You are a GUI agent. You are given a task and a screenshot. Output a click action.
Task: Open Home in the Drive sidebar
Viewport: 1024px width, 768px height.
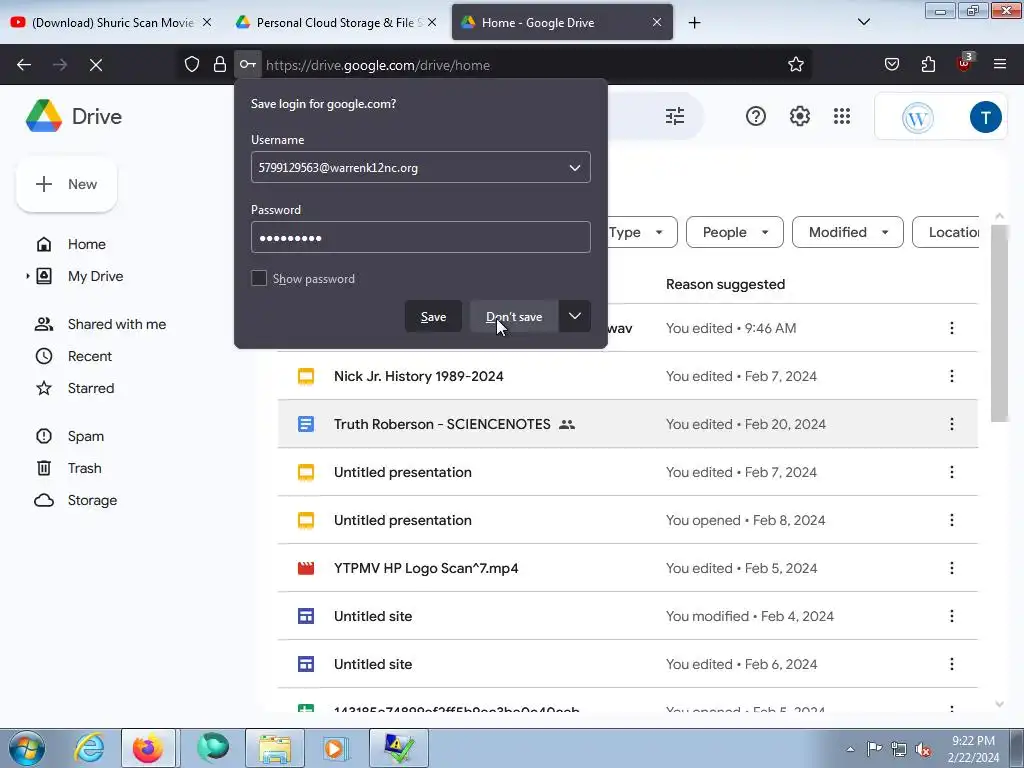point(86,244)
